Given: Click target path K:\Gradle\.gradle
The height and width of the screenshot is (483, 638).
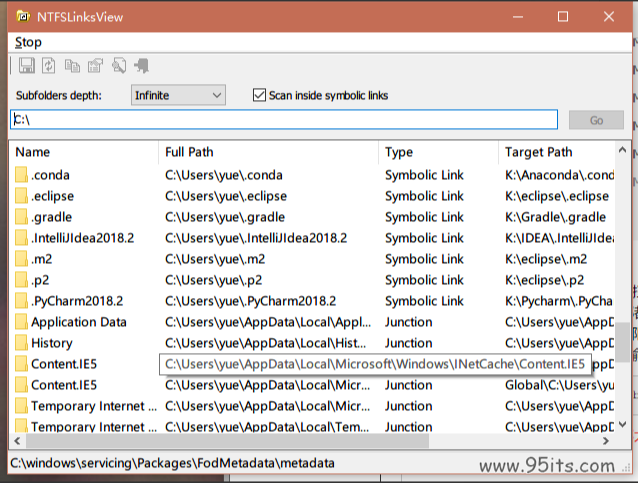Looking at the screenshot, I should coord(555,217).
